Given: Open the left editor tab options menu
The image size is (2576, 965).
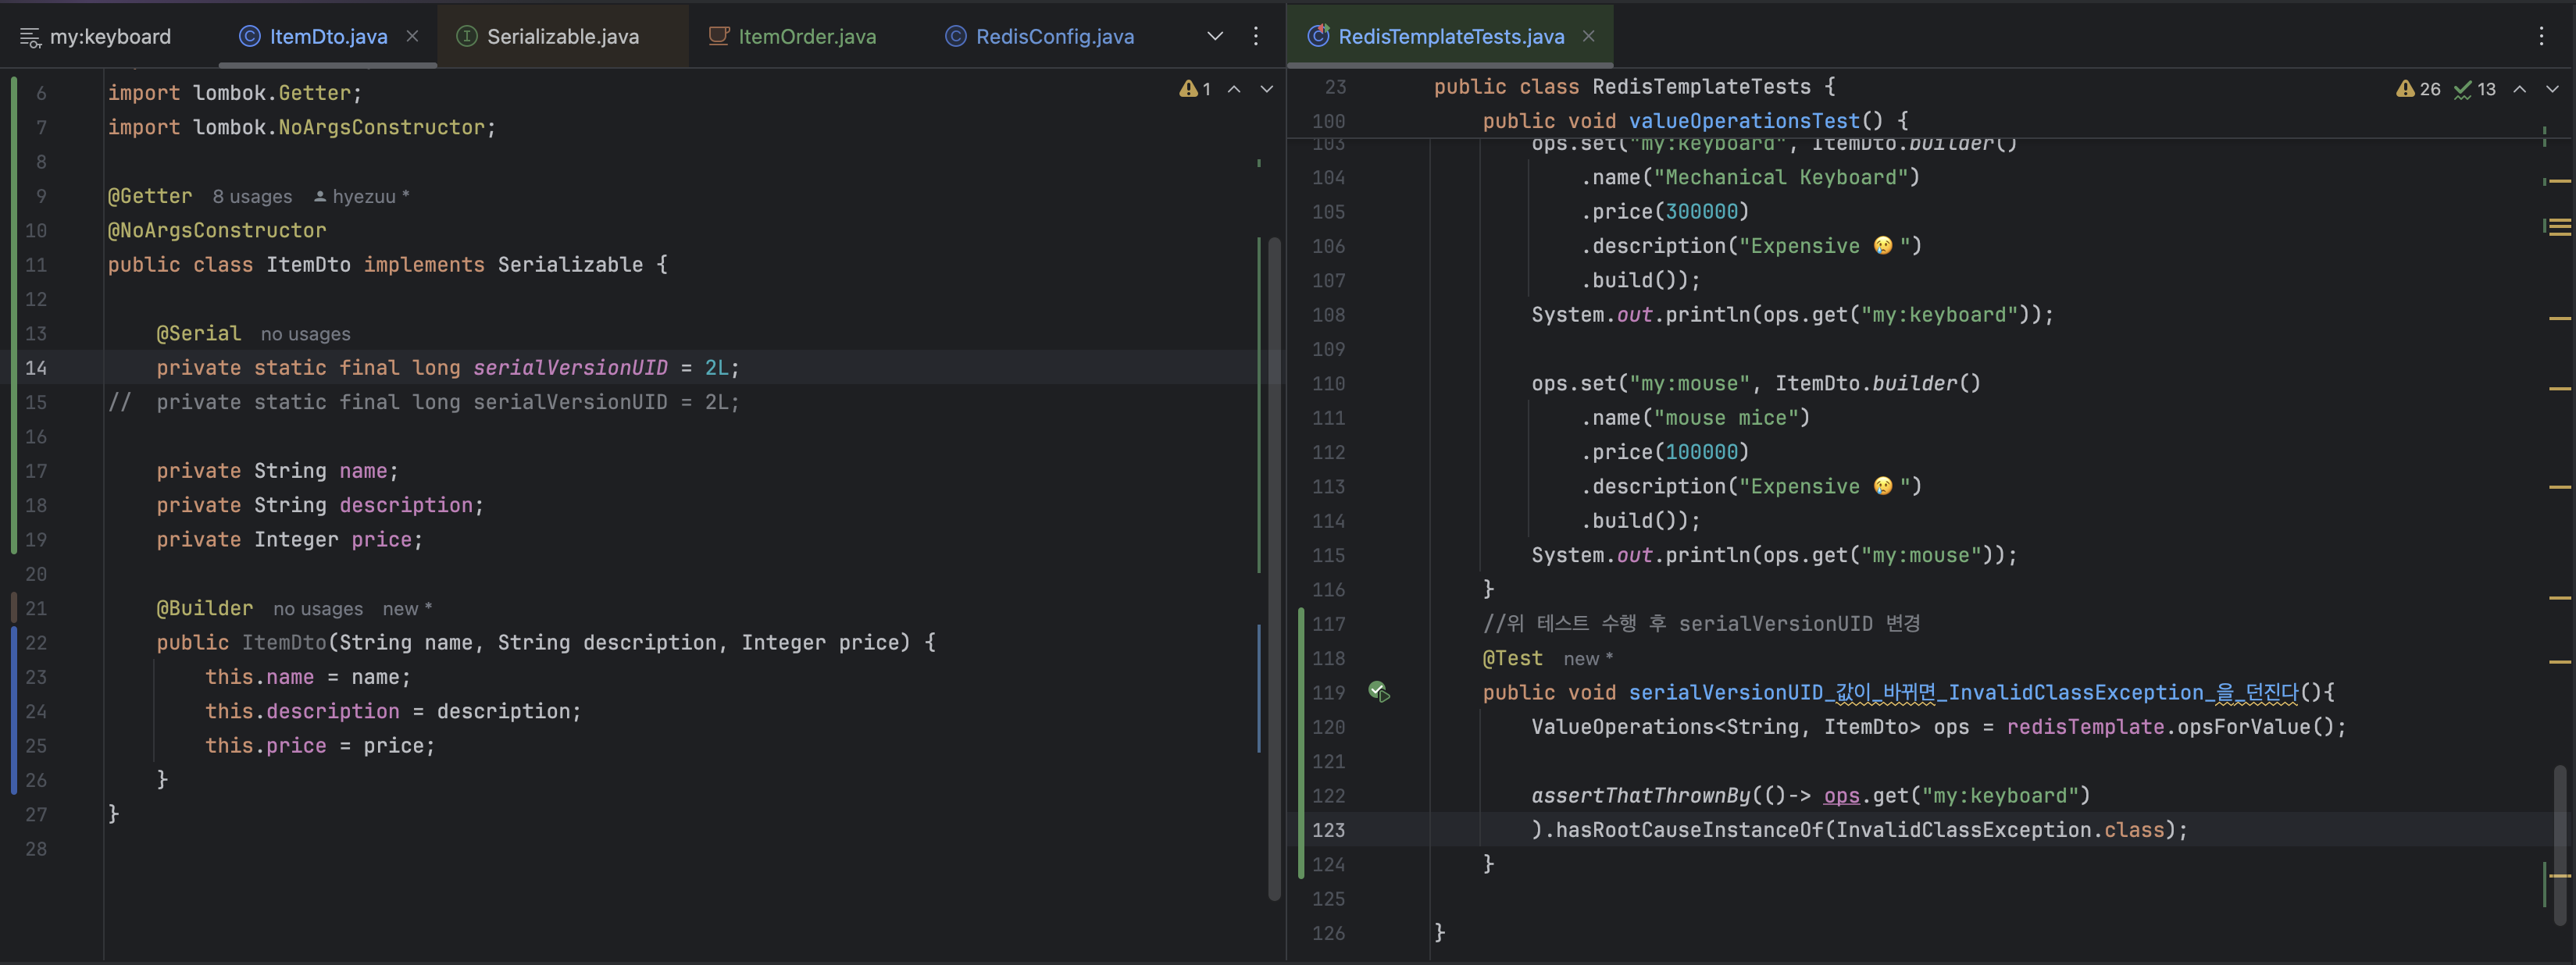Looking at the screenshot, I should pos(1256,36).
